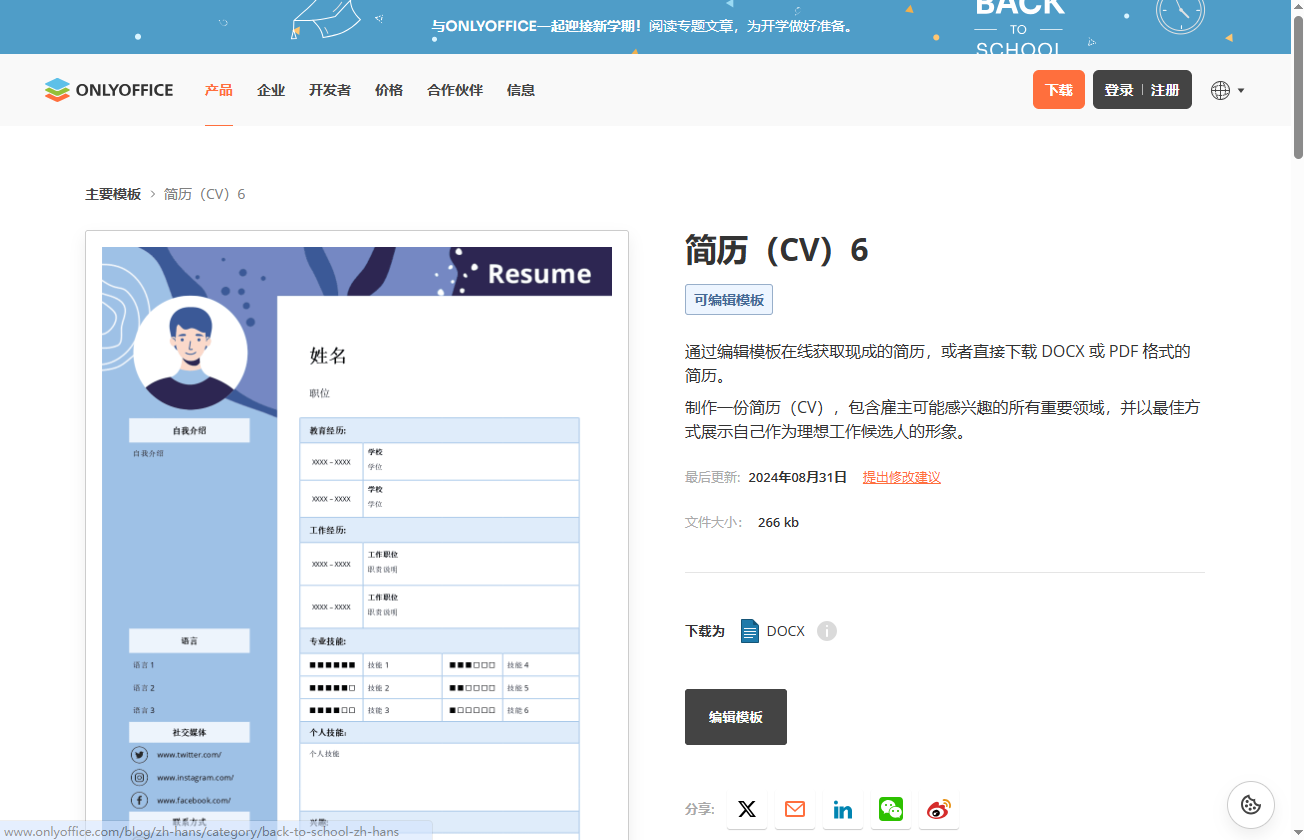Click the Back to School banner text
This screenshot has width=1304, height=840.
(645, 27)
